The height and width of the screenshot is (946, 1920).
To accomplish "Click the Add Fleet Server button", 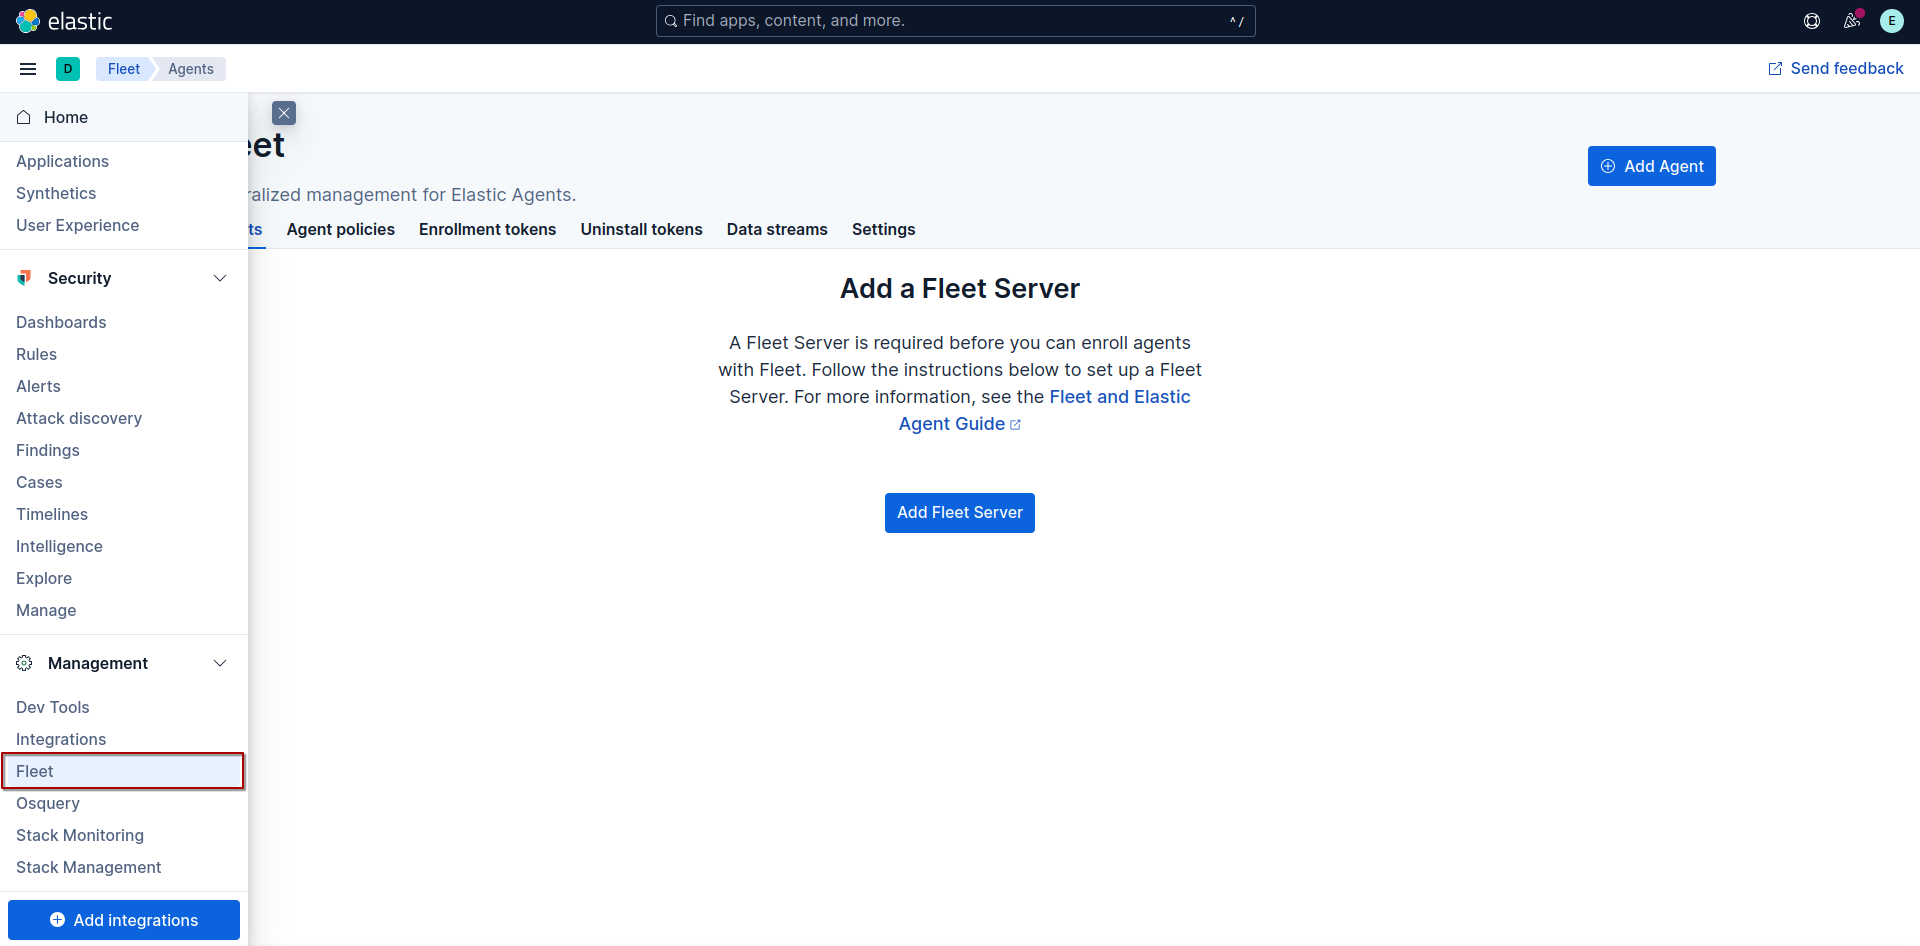I will point(960,513).
